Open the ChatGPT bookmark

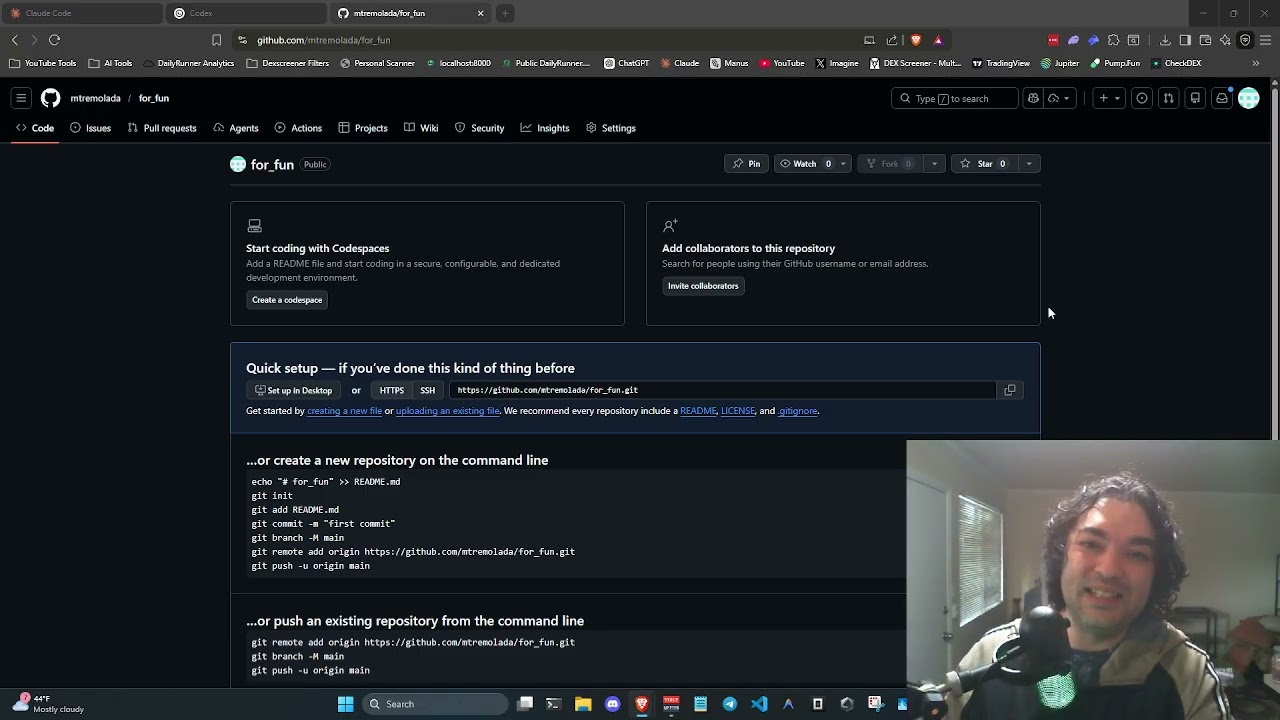pos(626,63)
